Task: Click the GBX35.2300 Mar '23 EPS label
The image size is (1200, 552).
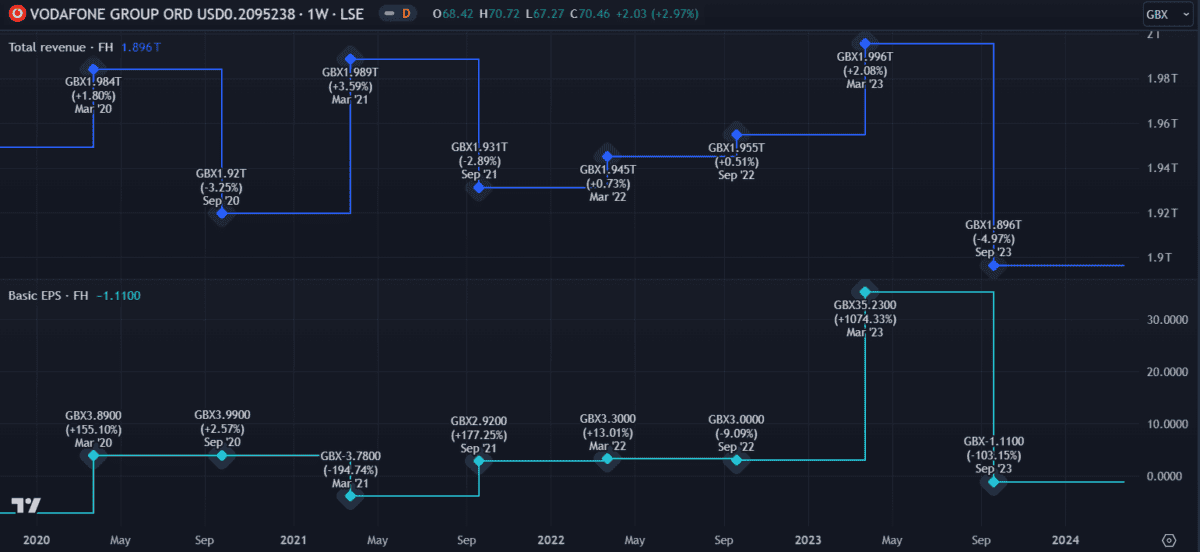Action: click(x=865, y=319)
